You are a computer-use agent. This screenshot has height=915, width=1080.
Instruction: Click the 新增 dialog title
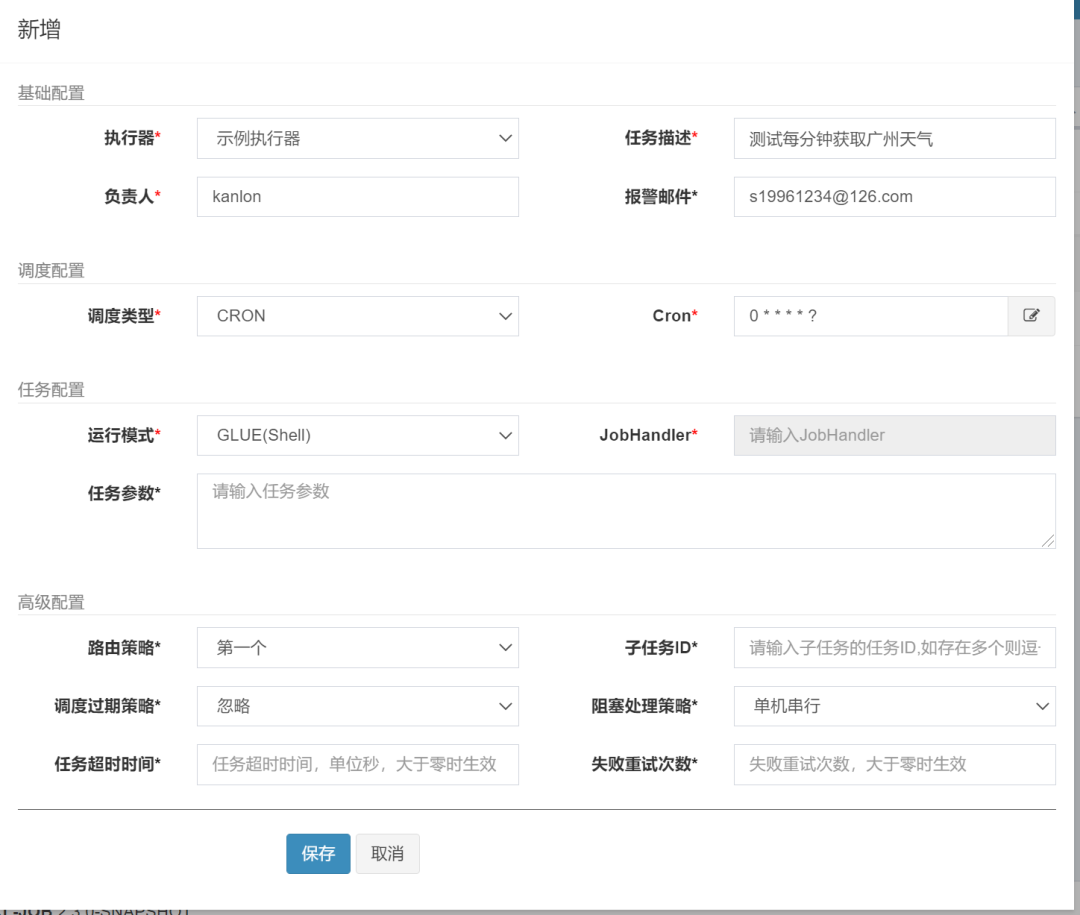[39, 30]
